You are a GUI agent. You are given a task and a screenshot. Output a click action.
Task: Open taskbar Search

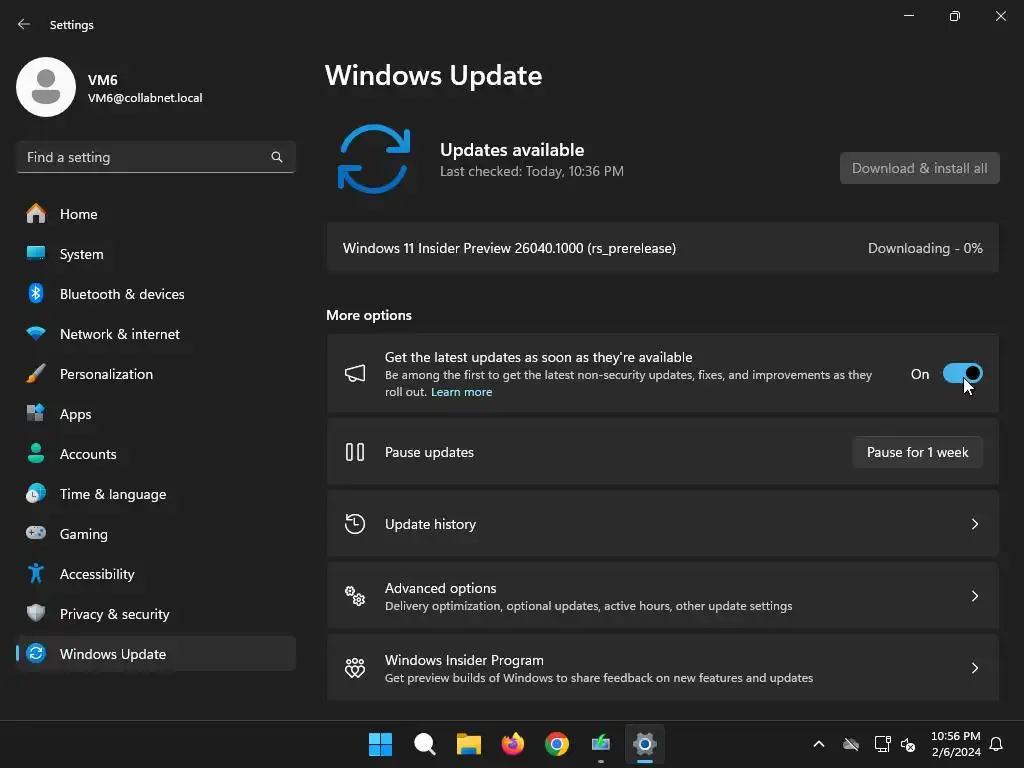pyautogui.click(x=424, y=744)
